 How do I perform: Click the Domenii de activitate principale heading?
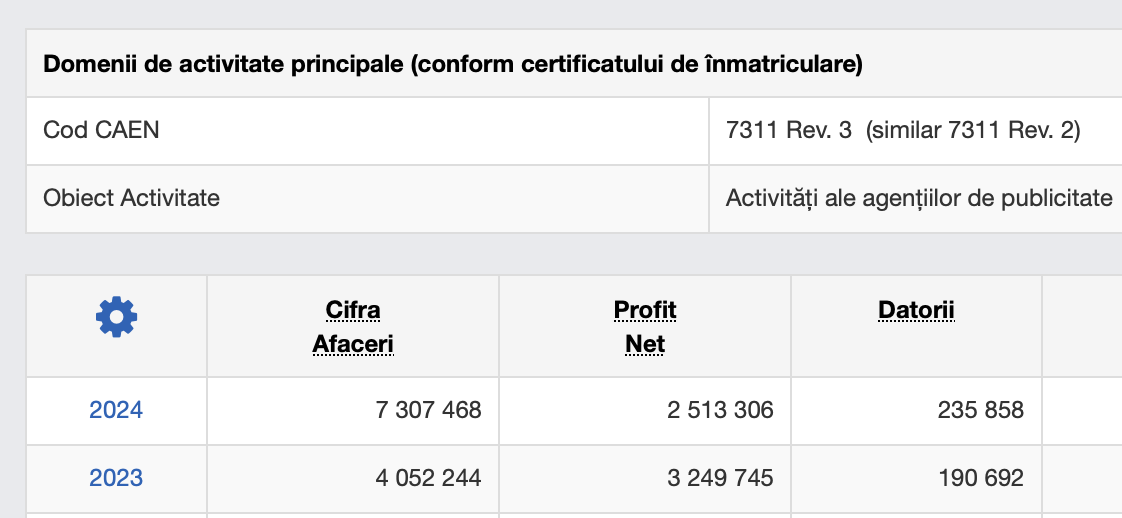pos(453,64)
